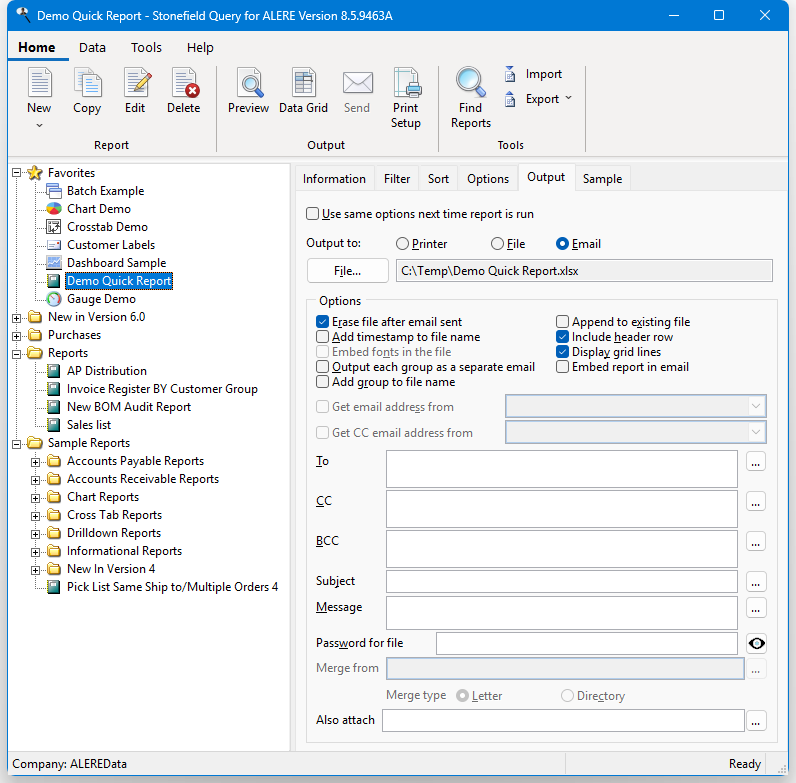Viewport: 796px width, 783px height.
Task: Select the Printer output radio button
Action: pos(403,244)
